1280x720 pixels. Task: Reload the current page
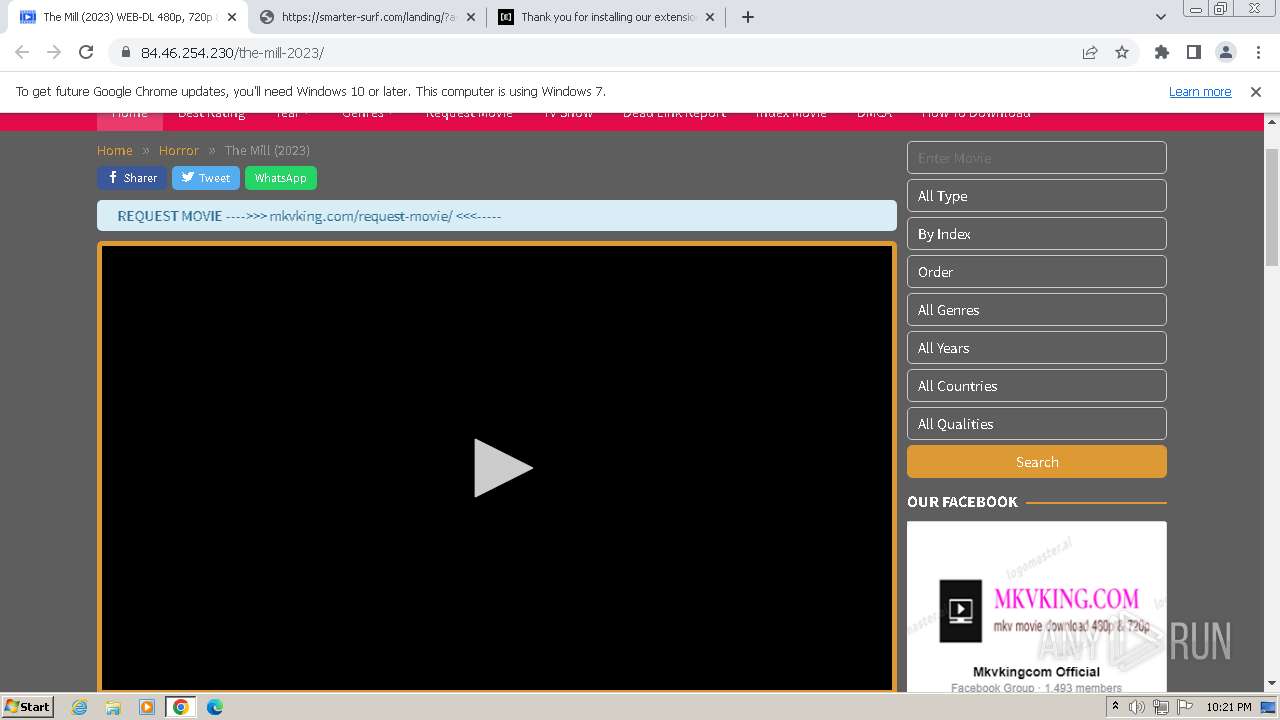[x=86, y=52]
